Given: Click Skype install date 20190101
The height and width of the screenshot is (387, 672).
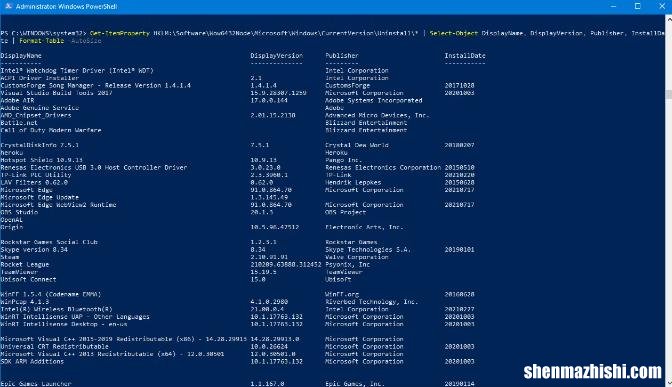Looking at the screenshot, I should [459, 250].
